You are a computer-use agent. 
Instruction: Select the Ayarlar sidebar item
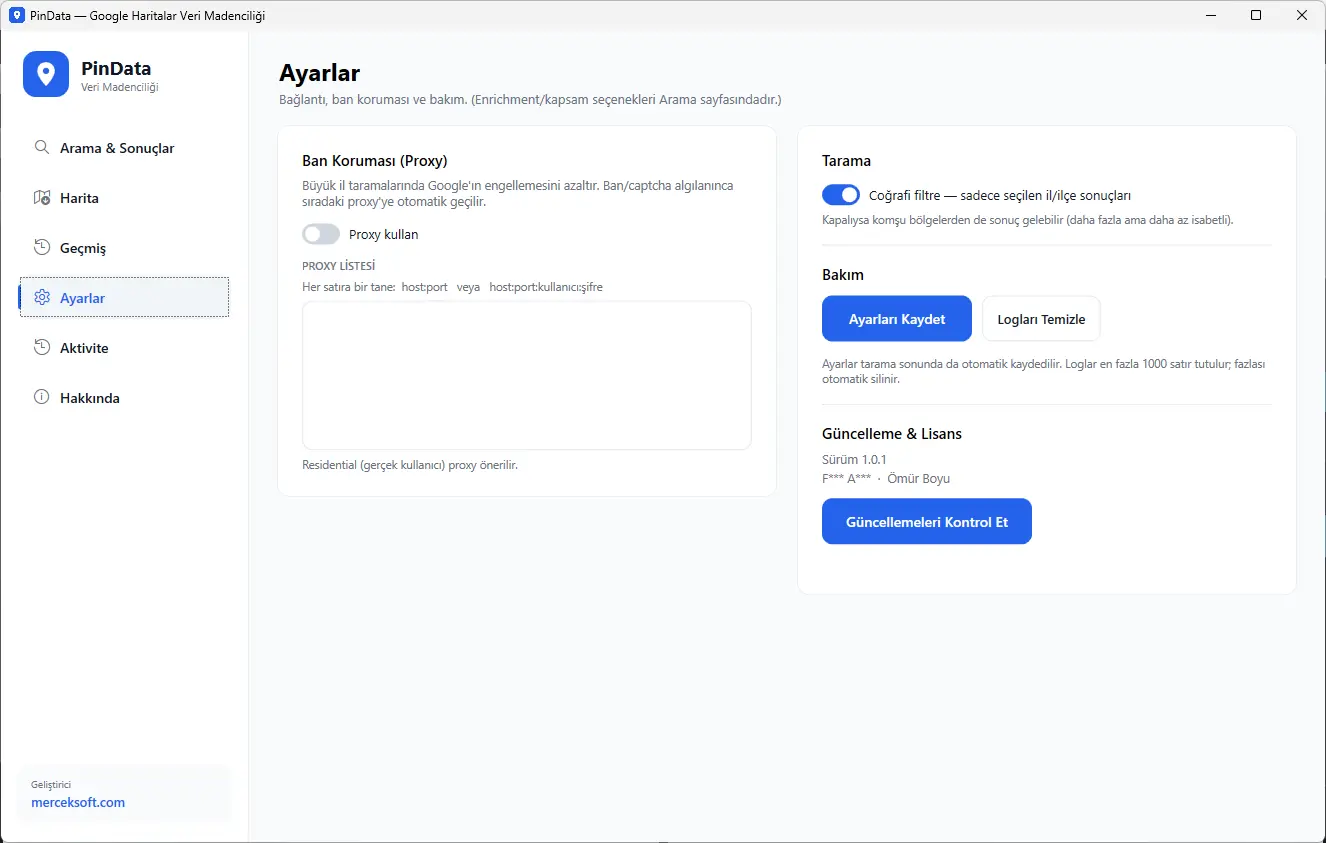(124, 298)
